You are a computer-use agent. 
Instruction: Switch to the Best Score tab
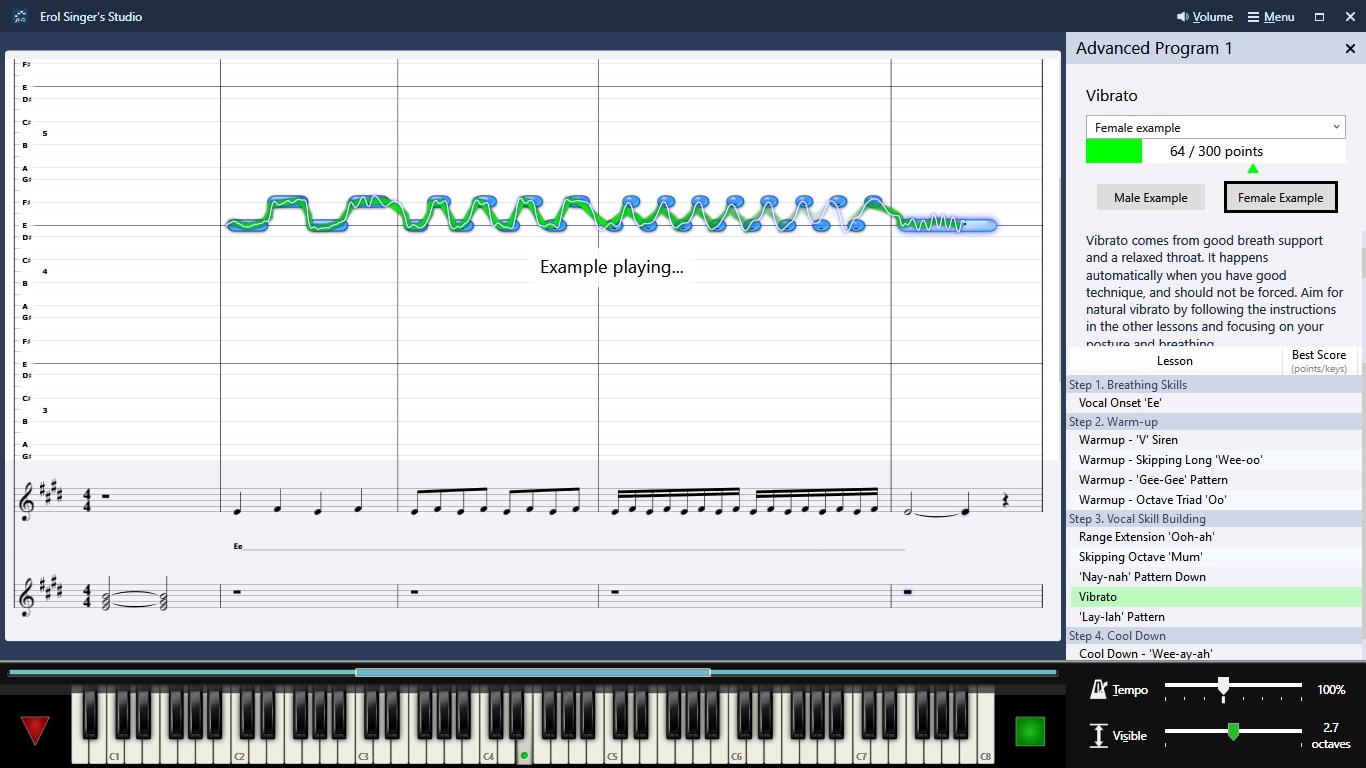pos(1319,359)
